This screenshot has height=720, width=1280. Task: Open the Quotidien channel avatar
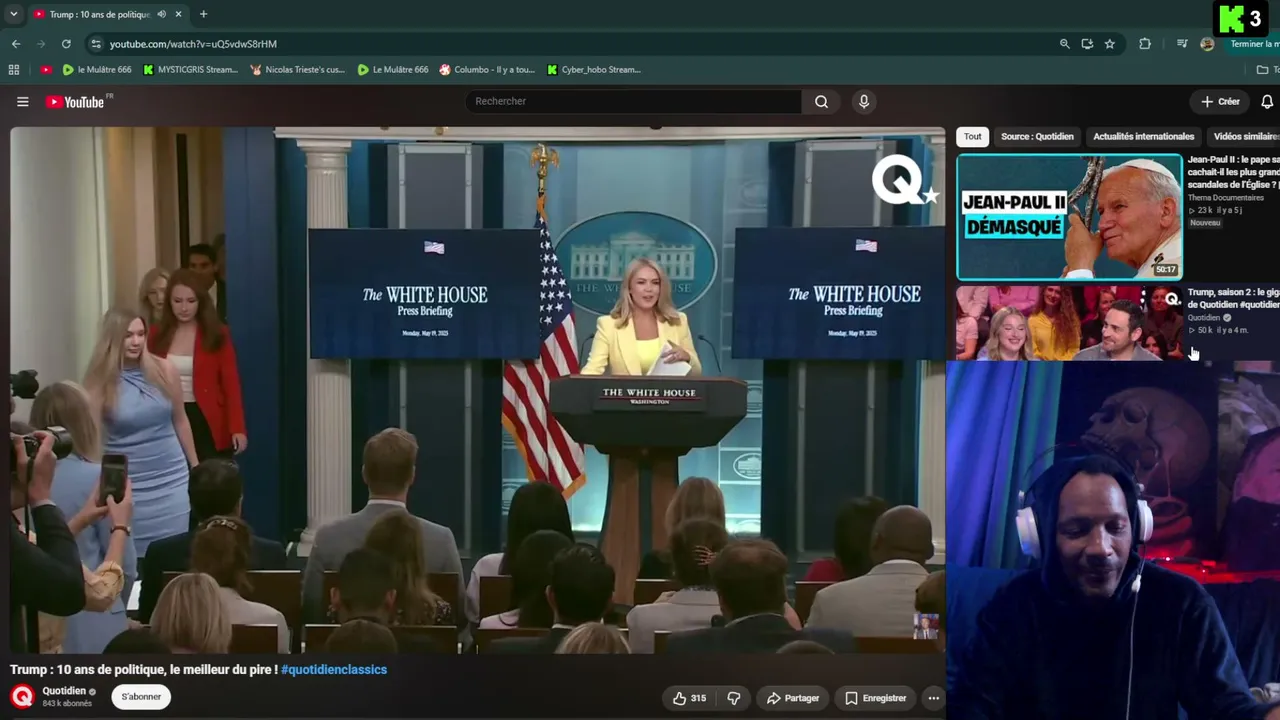(x=22, y=696)
